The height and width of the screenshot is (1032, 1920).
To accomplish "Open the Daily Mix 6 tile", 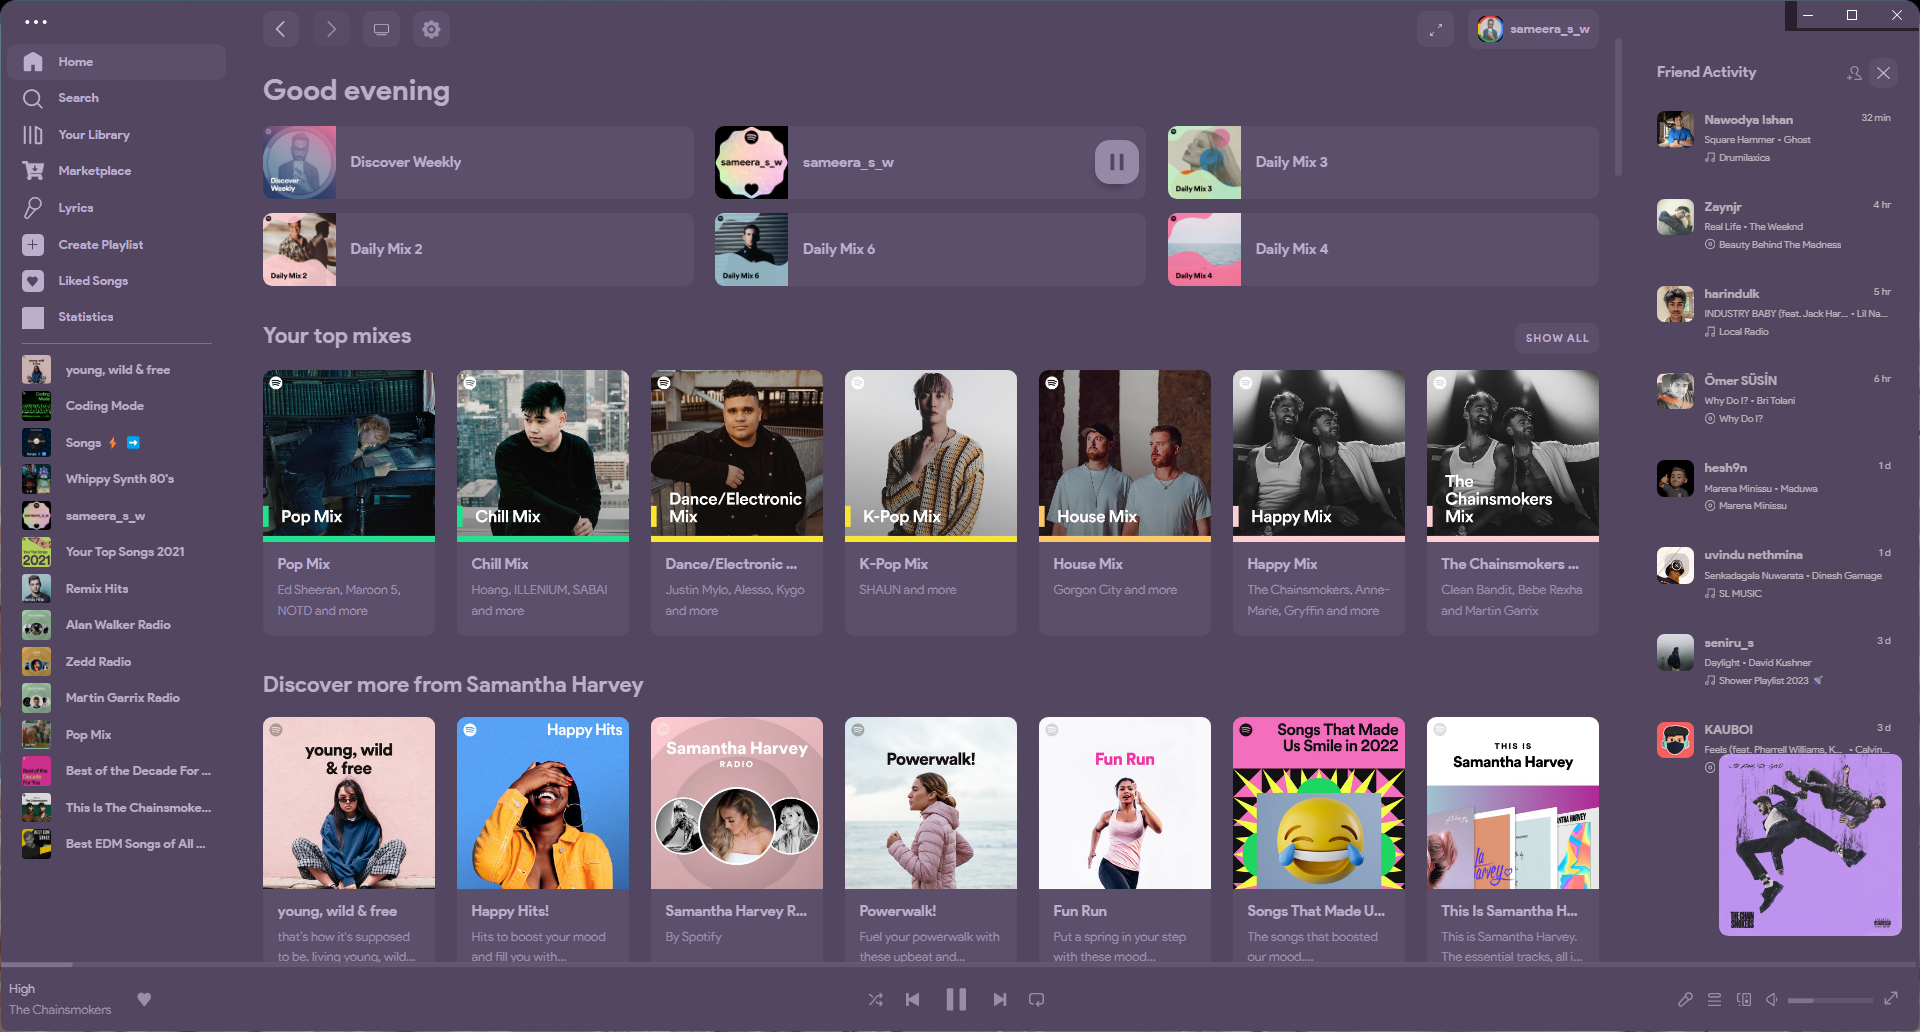I will click(930, 249).
